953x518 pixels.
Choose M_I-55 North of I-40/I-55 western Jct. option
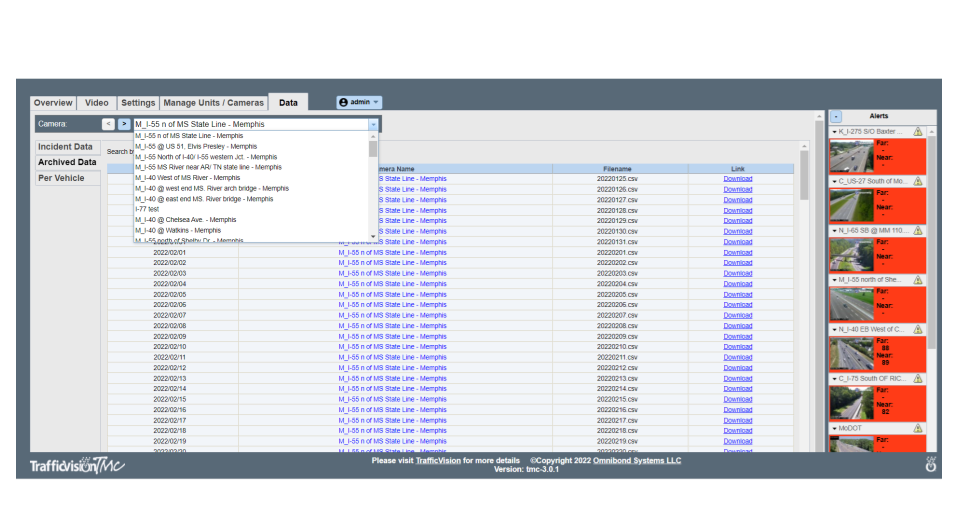(x=252, y=157)
